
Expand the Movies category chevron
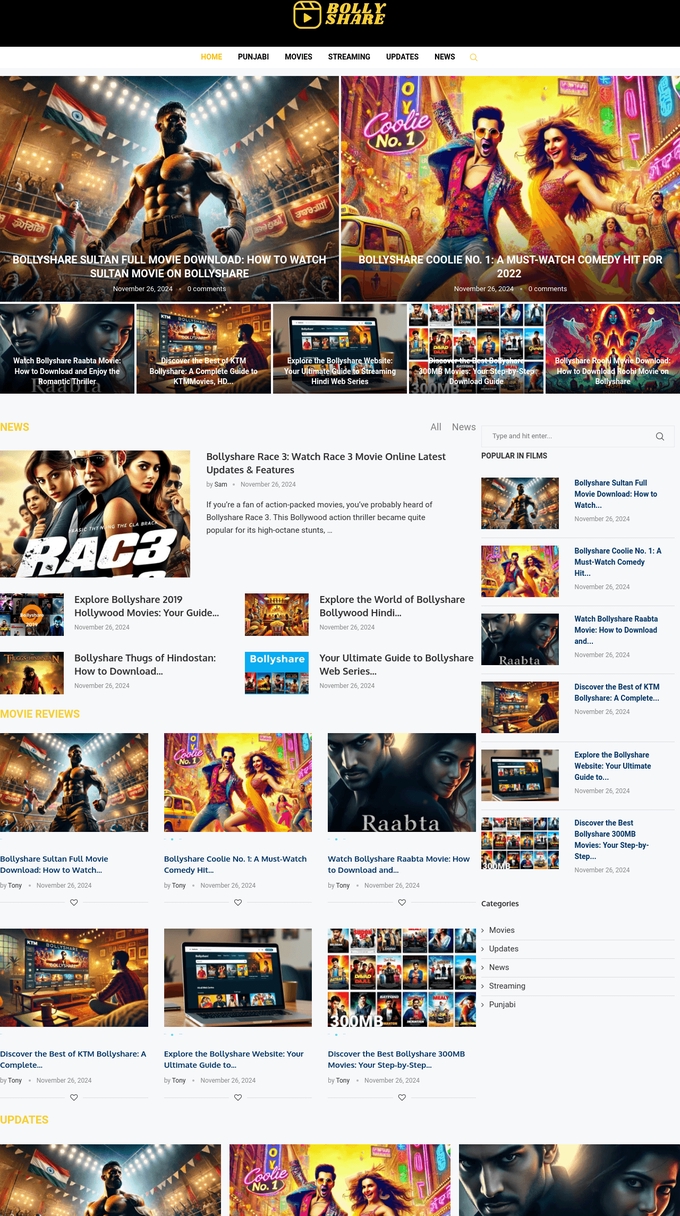coord(483,931)
